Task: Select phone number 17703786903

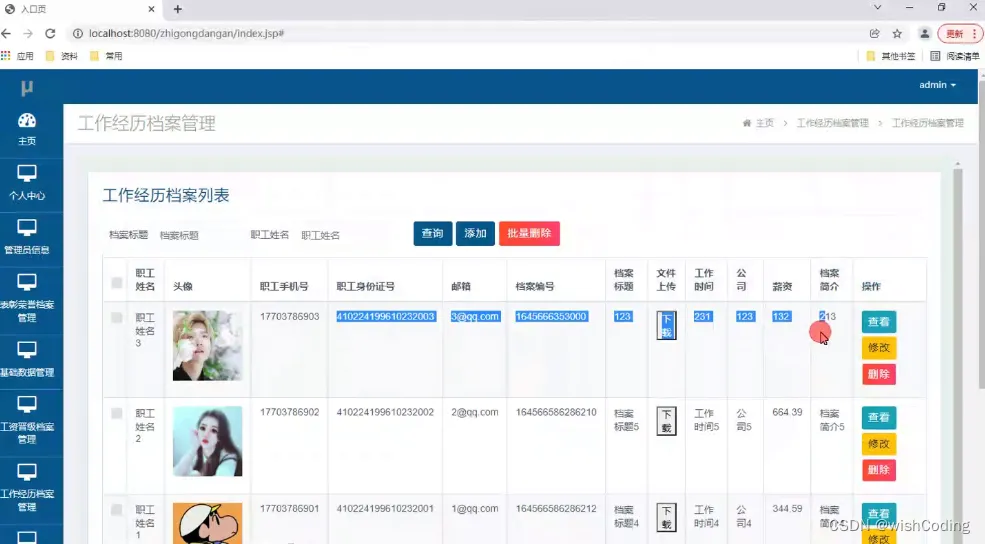Action: pyautogui.click(x=290, y=317)
